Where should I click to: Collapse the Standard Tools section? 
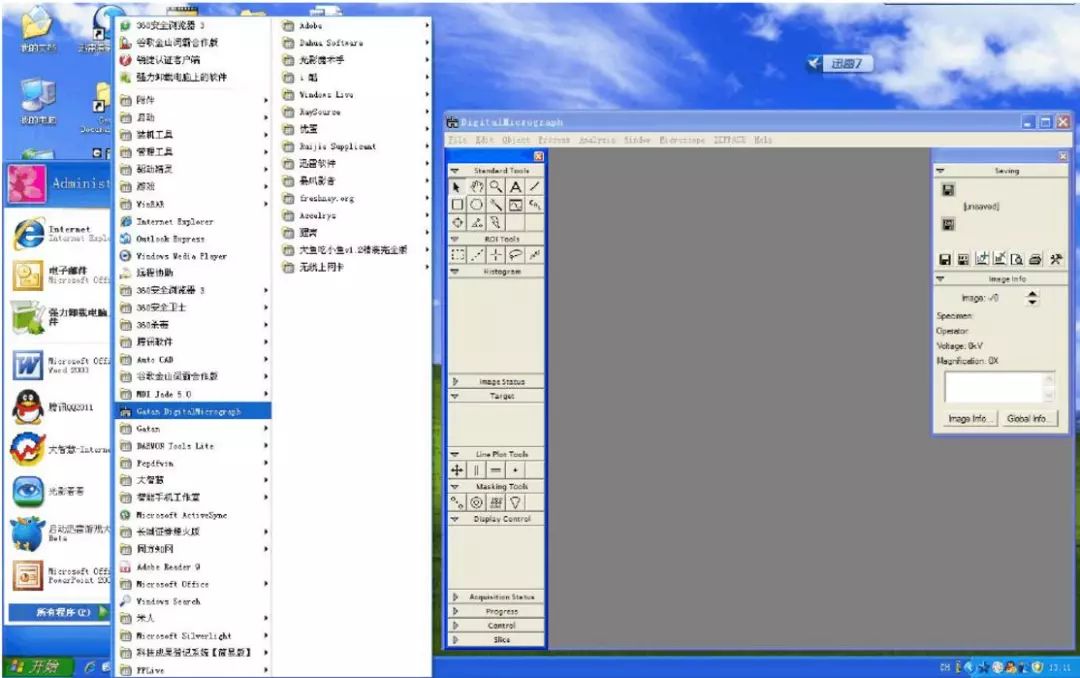455,170
